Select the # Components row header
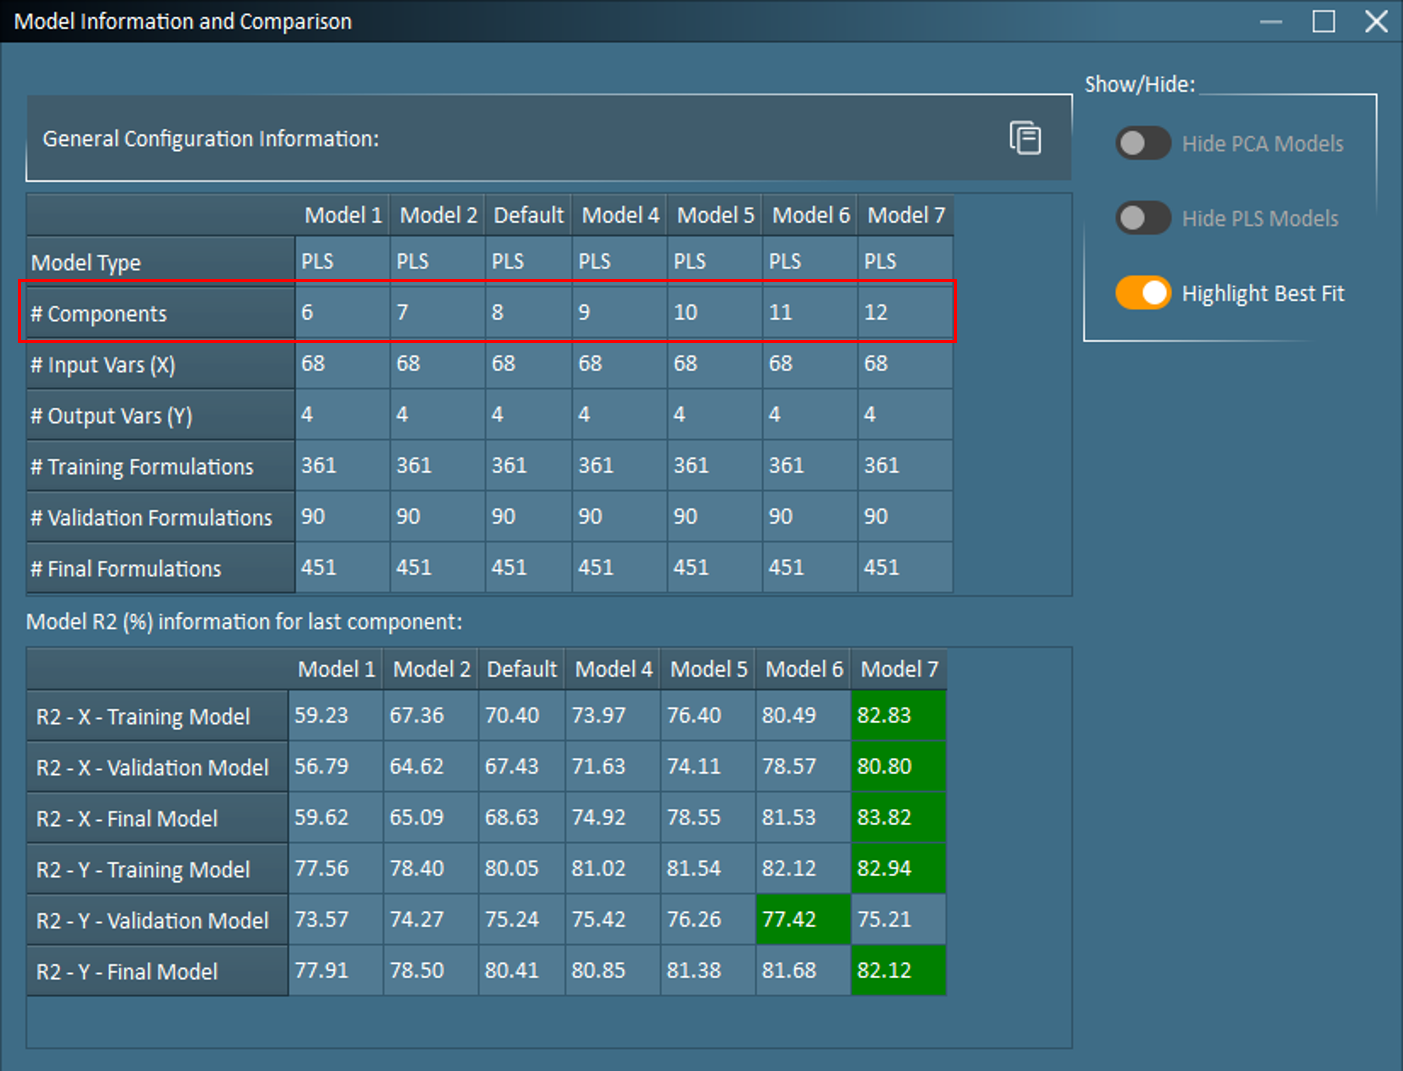The width and height of the screenshot is (1403, 1071). (160, 314)
